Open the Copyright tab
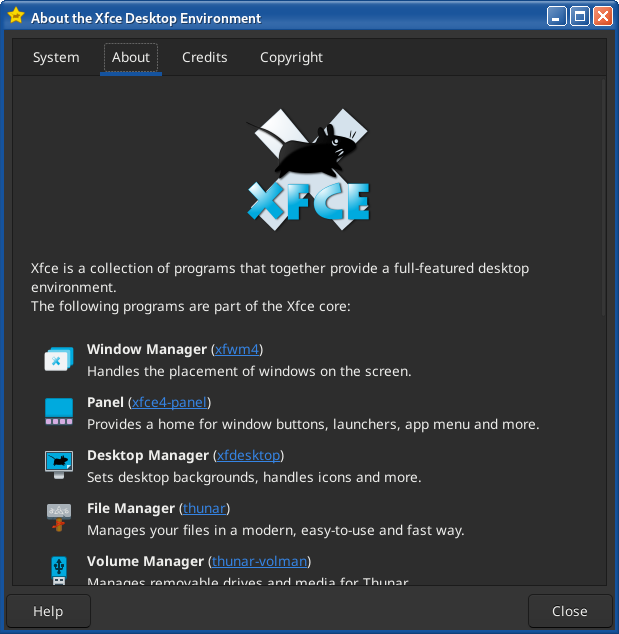The height and width of the screenshot is (634, 619). [292, 57]
